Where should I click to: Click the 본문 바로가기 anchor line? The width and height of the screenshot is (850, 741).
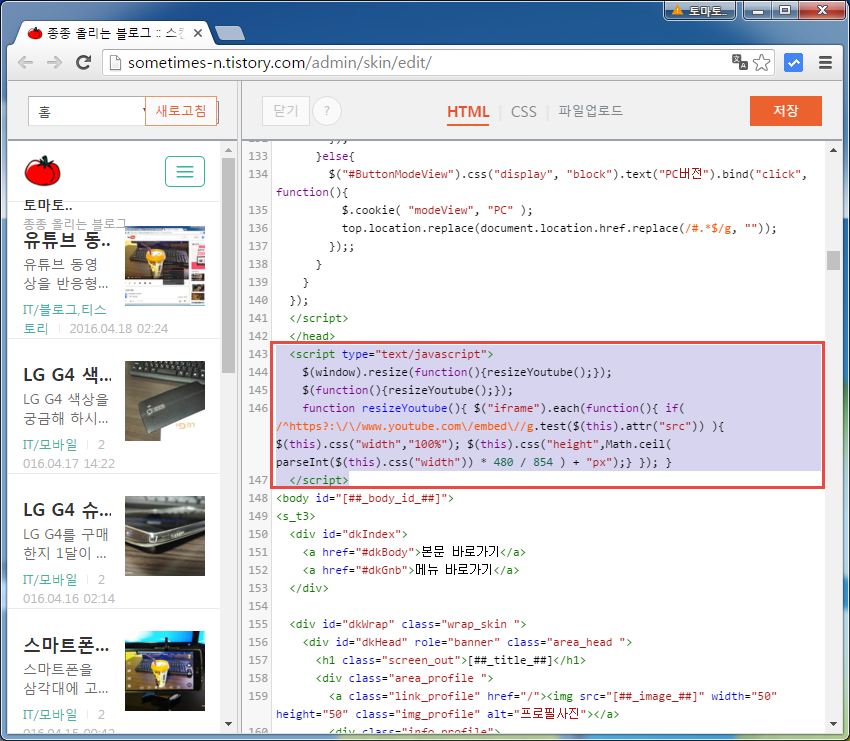tap(414, 552)
